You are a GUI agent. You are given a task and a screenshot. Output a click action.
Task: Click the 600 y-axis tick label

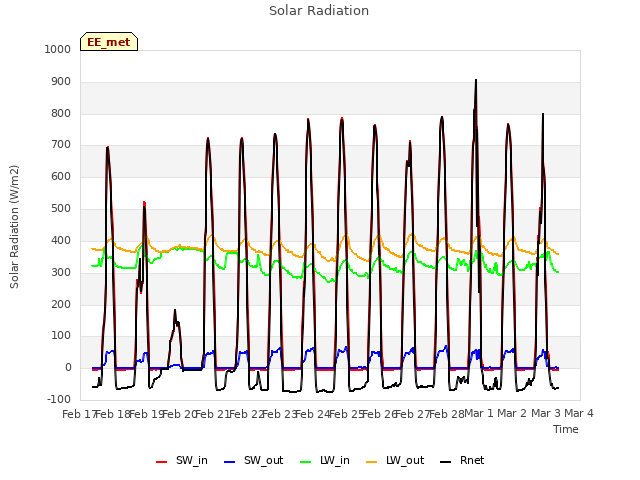[x=61, y=176]
